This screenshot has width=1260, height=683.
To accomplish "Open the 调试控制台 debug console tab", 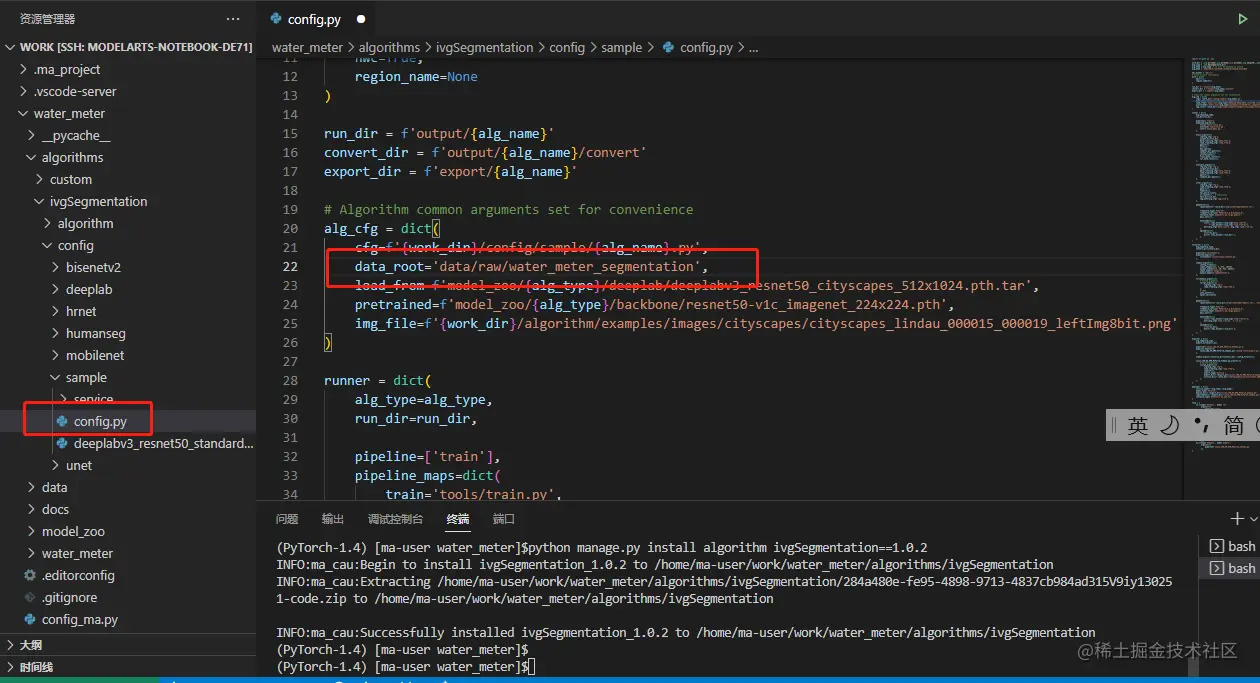I will pyautogui.click(x=395, y=519).
